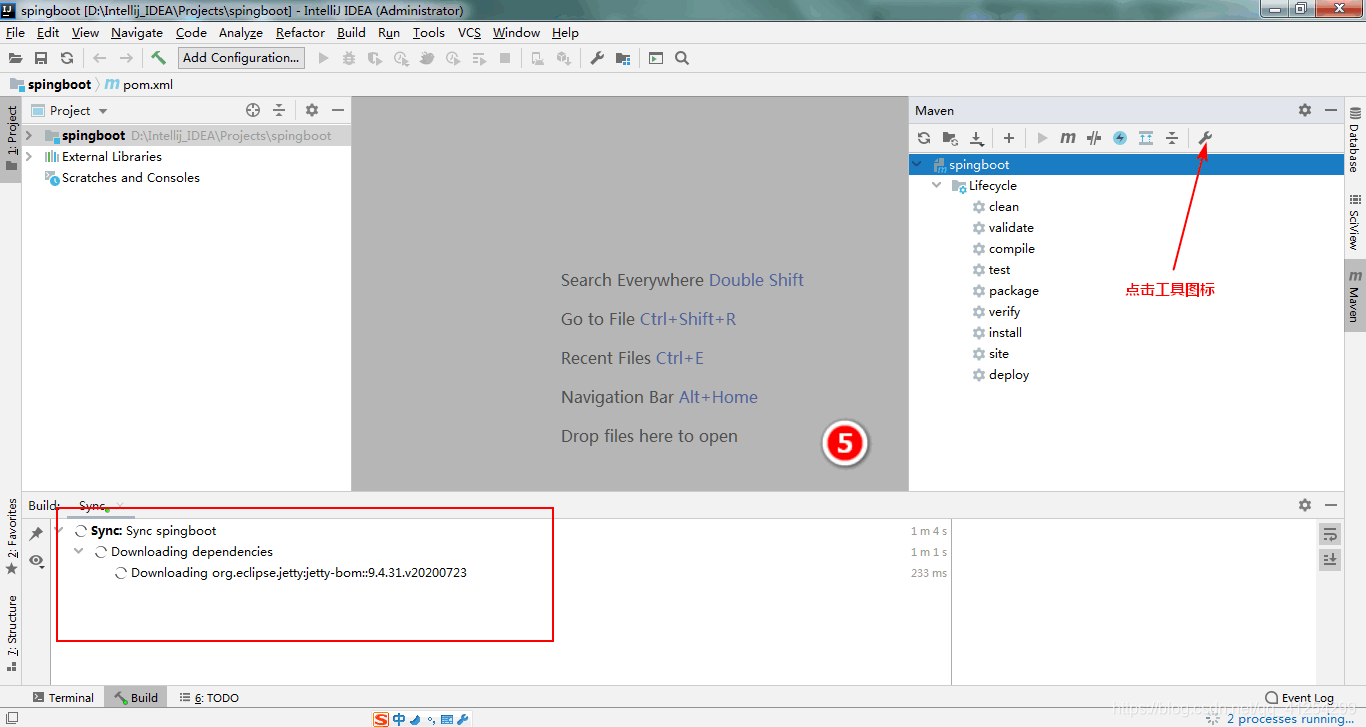Show Maven dependencies diagram icon
The image size is (1366, 727).
(x=1146, y=138)
